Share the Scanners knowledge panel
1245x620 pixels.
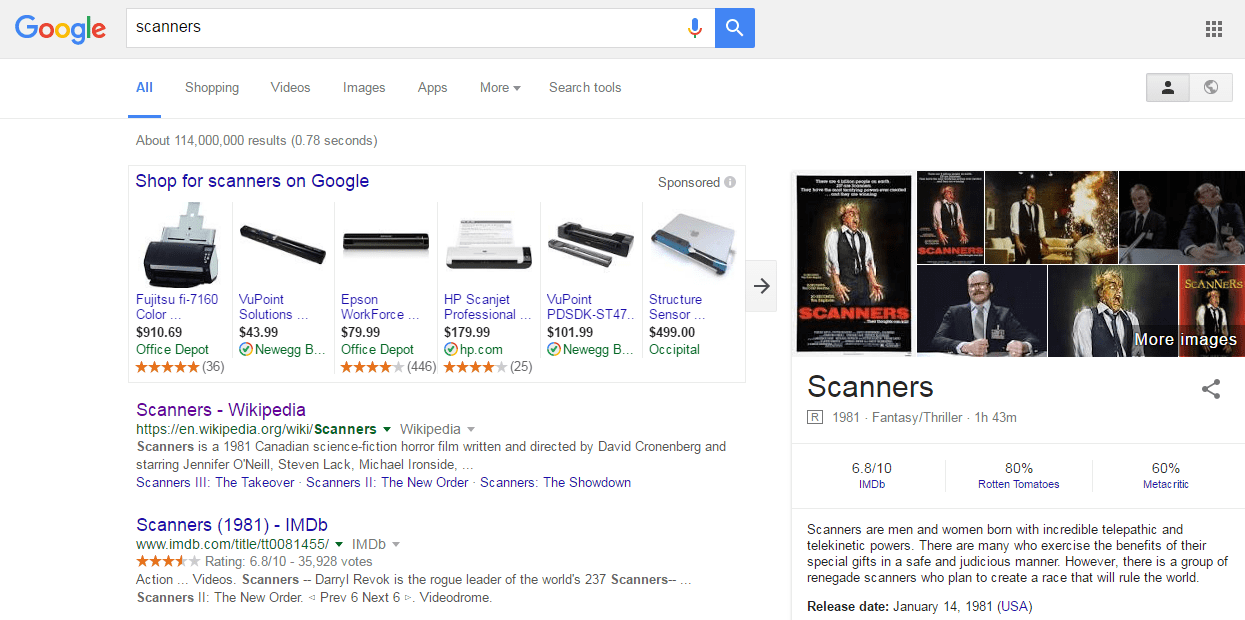coord(1211,389)
